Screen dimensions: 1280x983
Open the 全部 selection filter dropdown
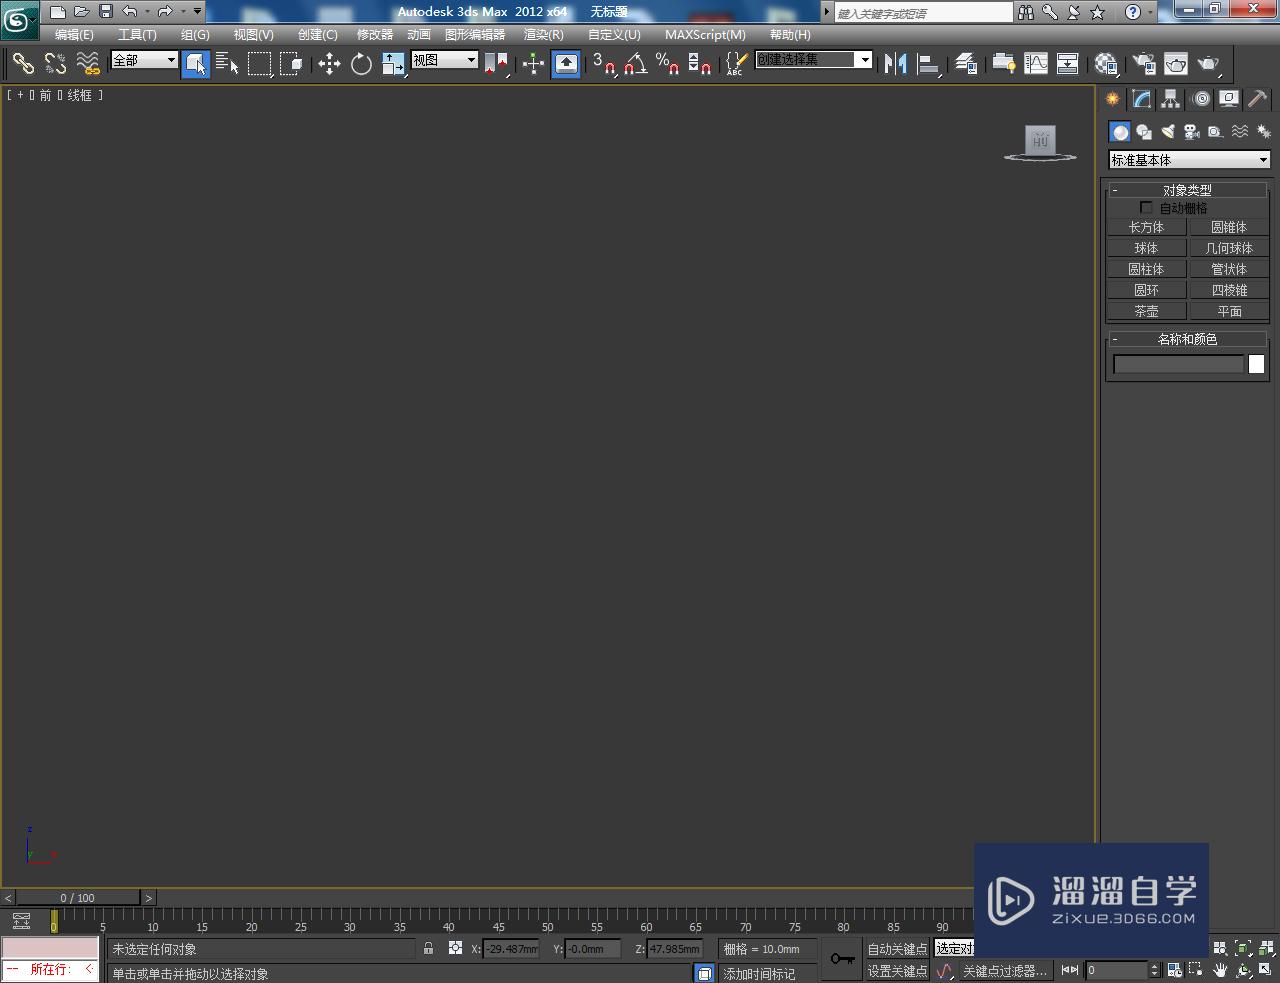(143, 60)
